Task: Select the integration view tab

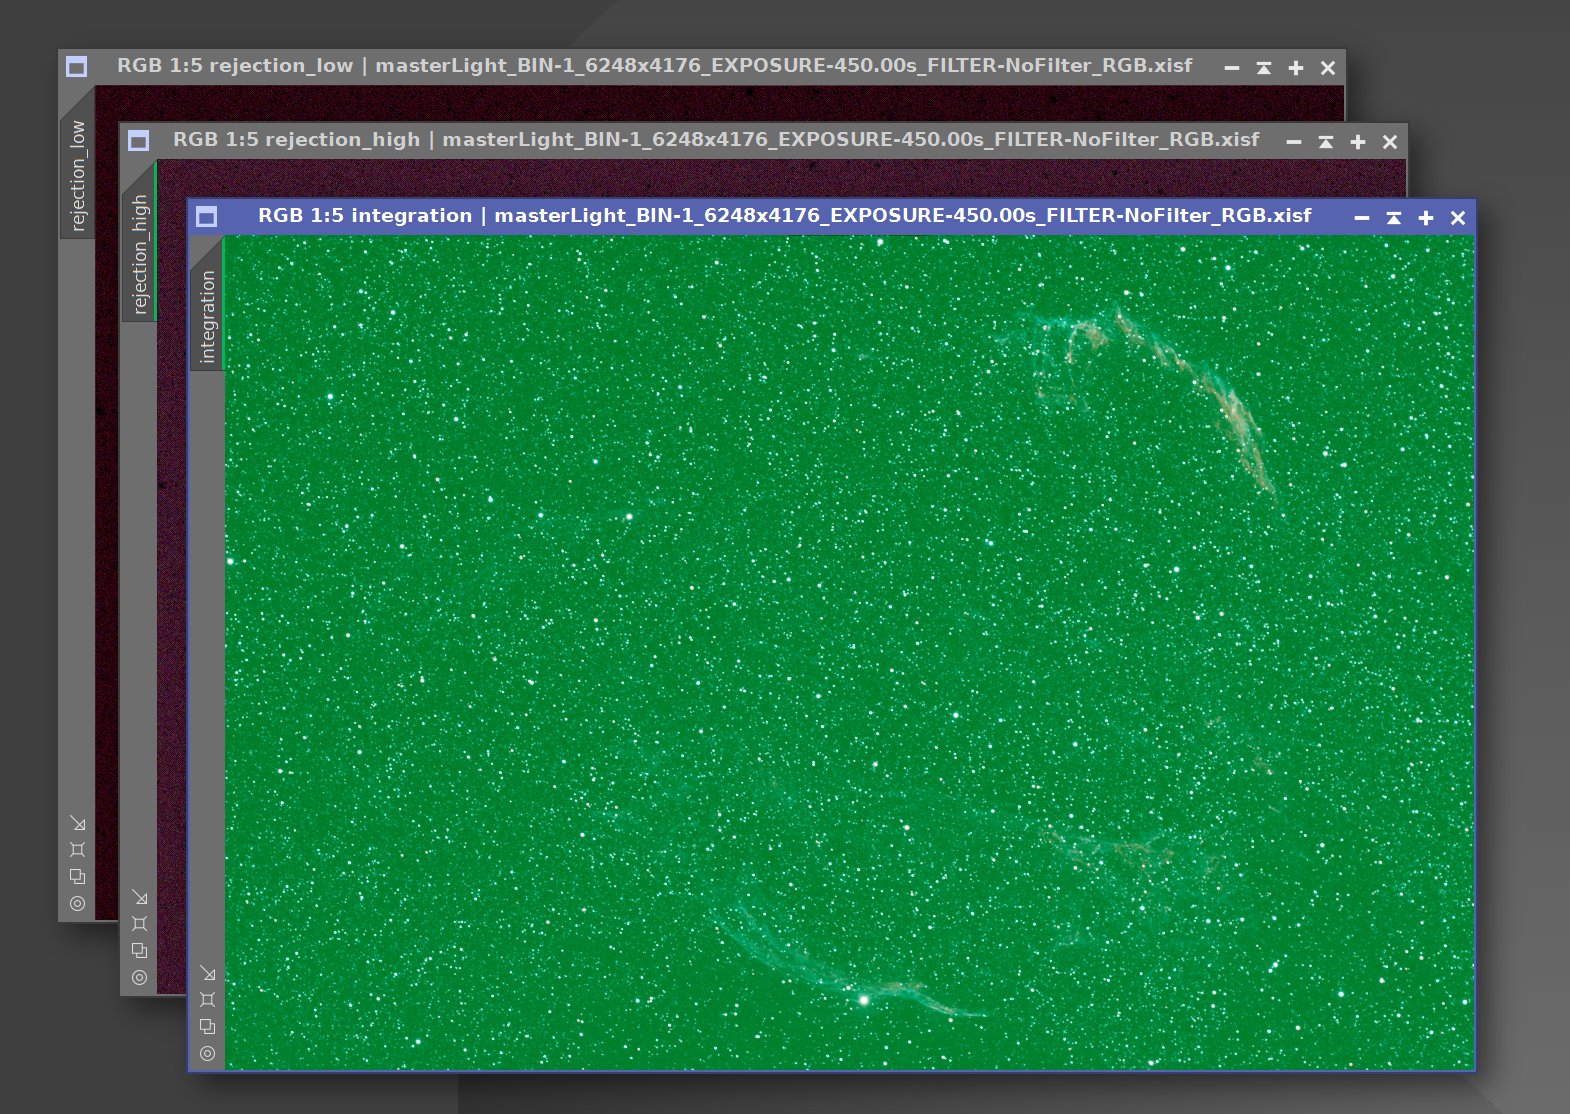Action: [x=207, y=316]
